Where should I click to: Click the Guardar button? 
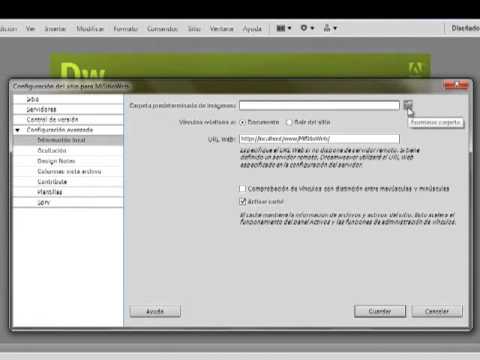point(380,311)
